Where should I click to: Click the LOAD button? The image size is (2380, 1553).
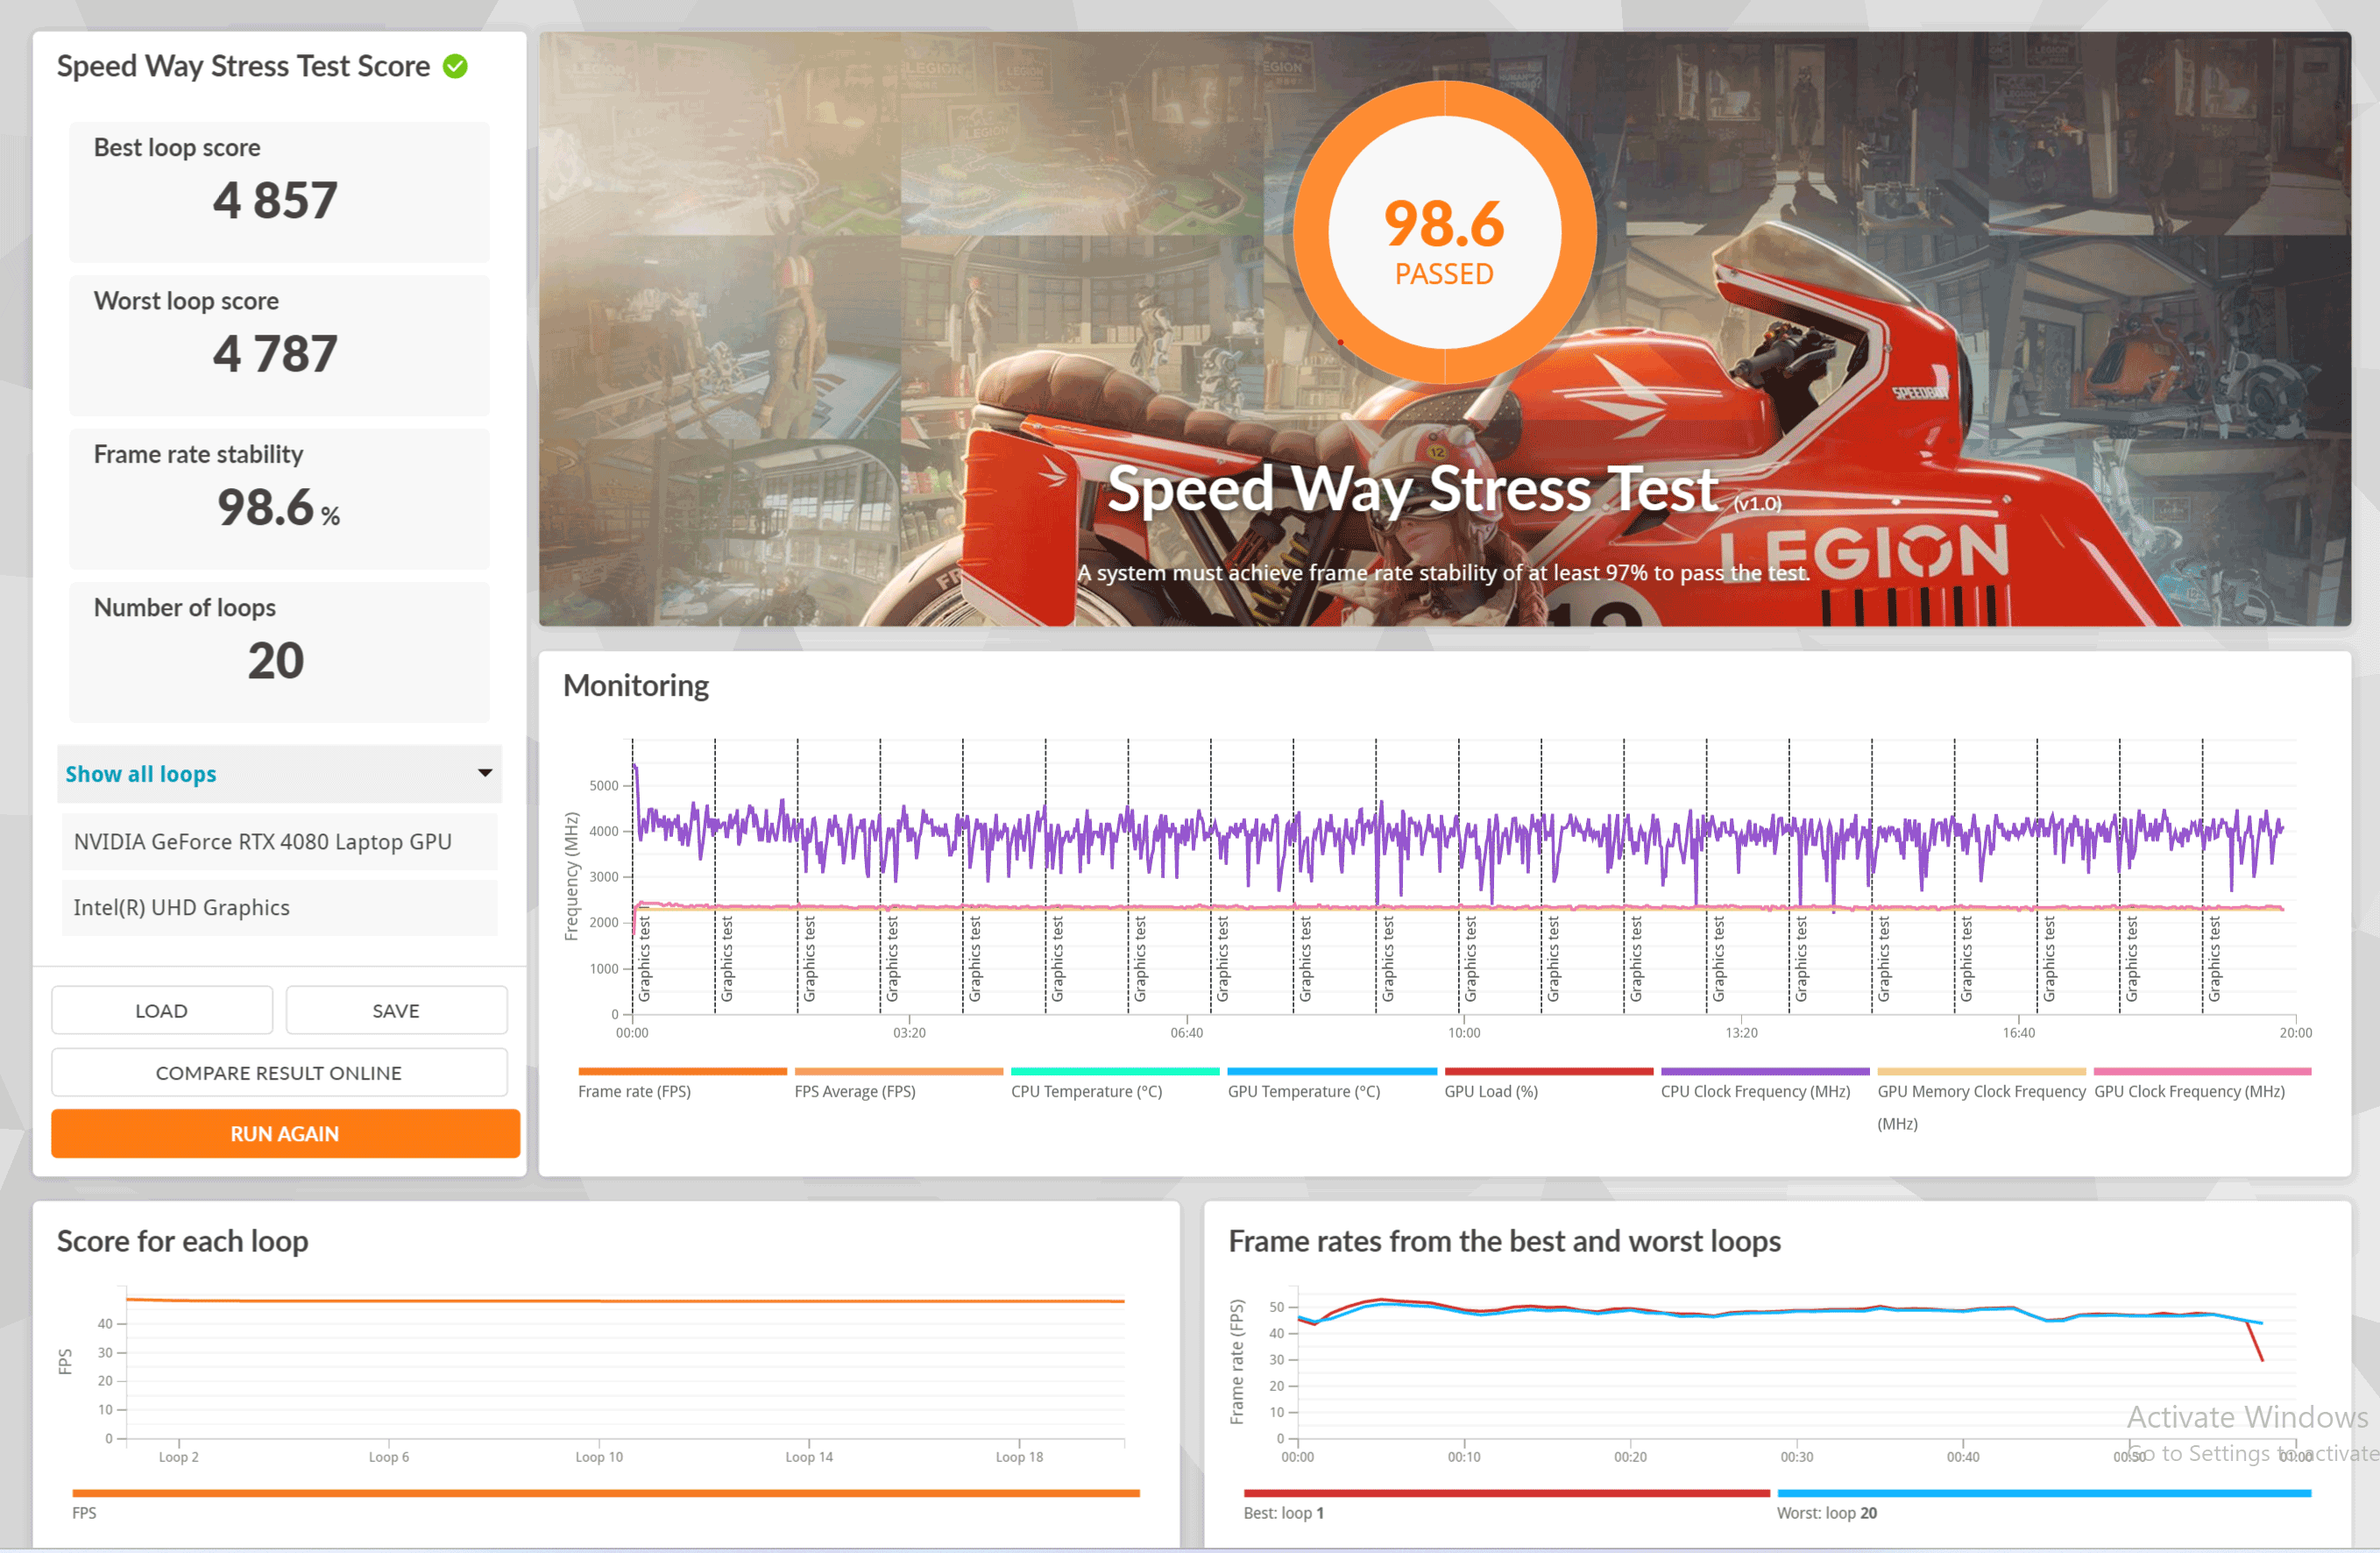[161, 1011]
